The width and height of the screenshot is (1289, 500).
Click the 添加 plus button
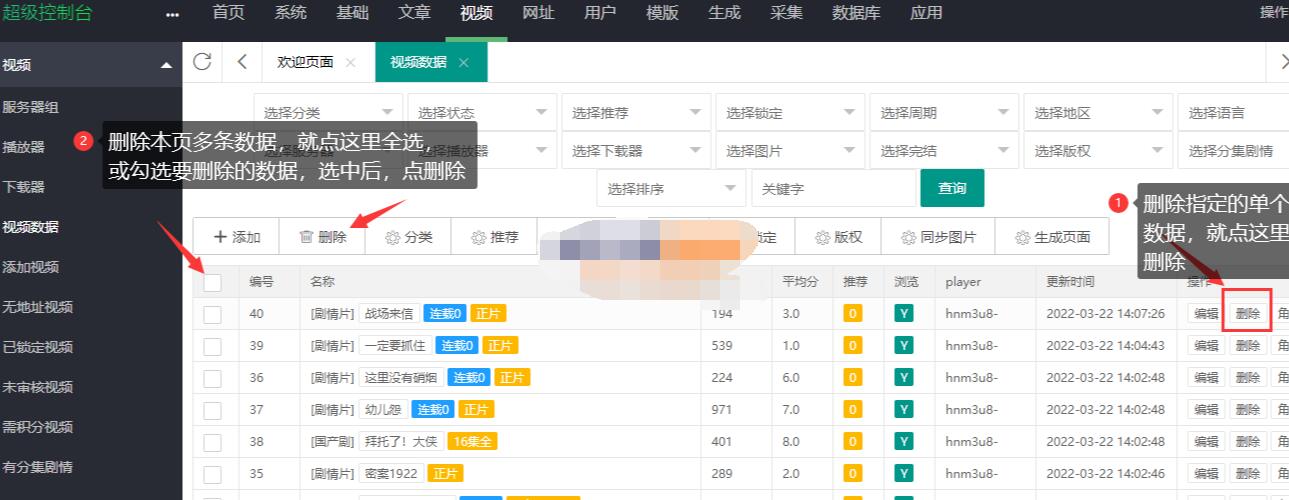(236, 237)
